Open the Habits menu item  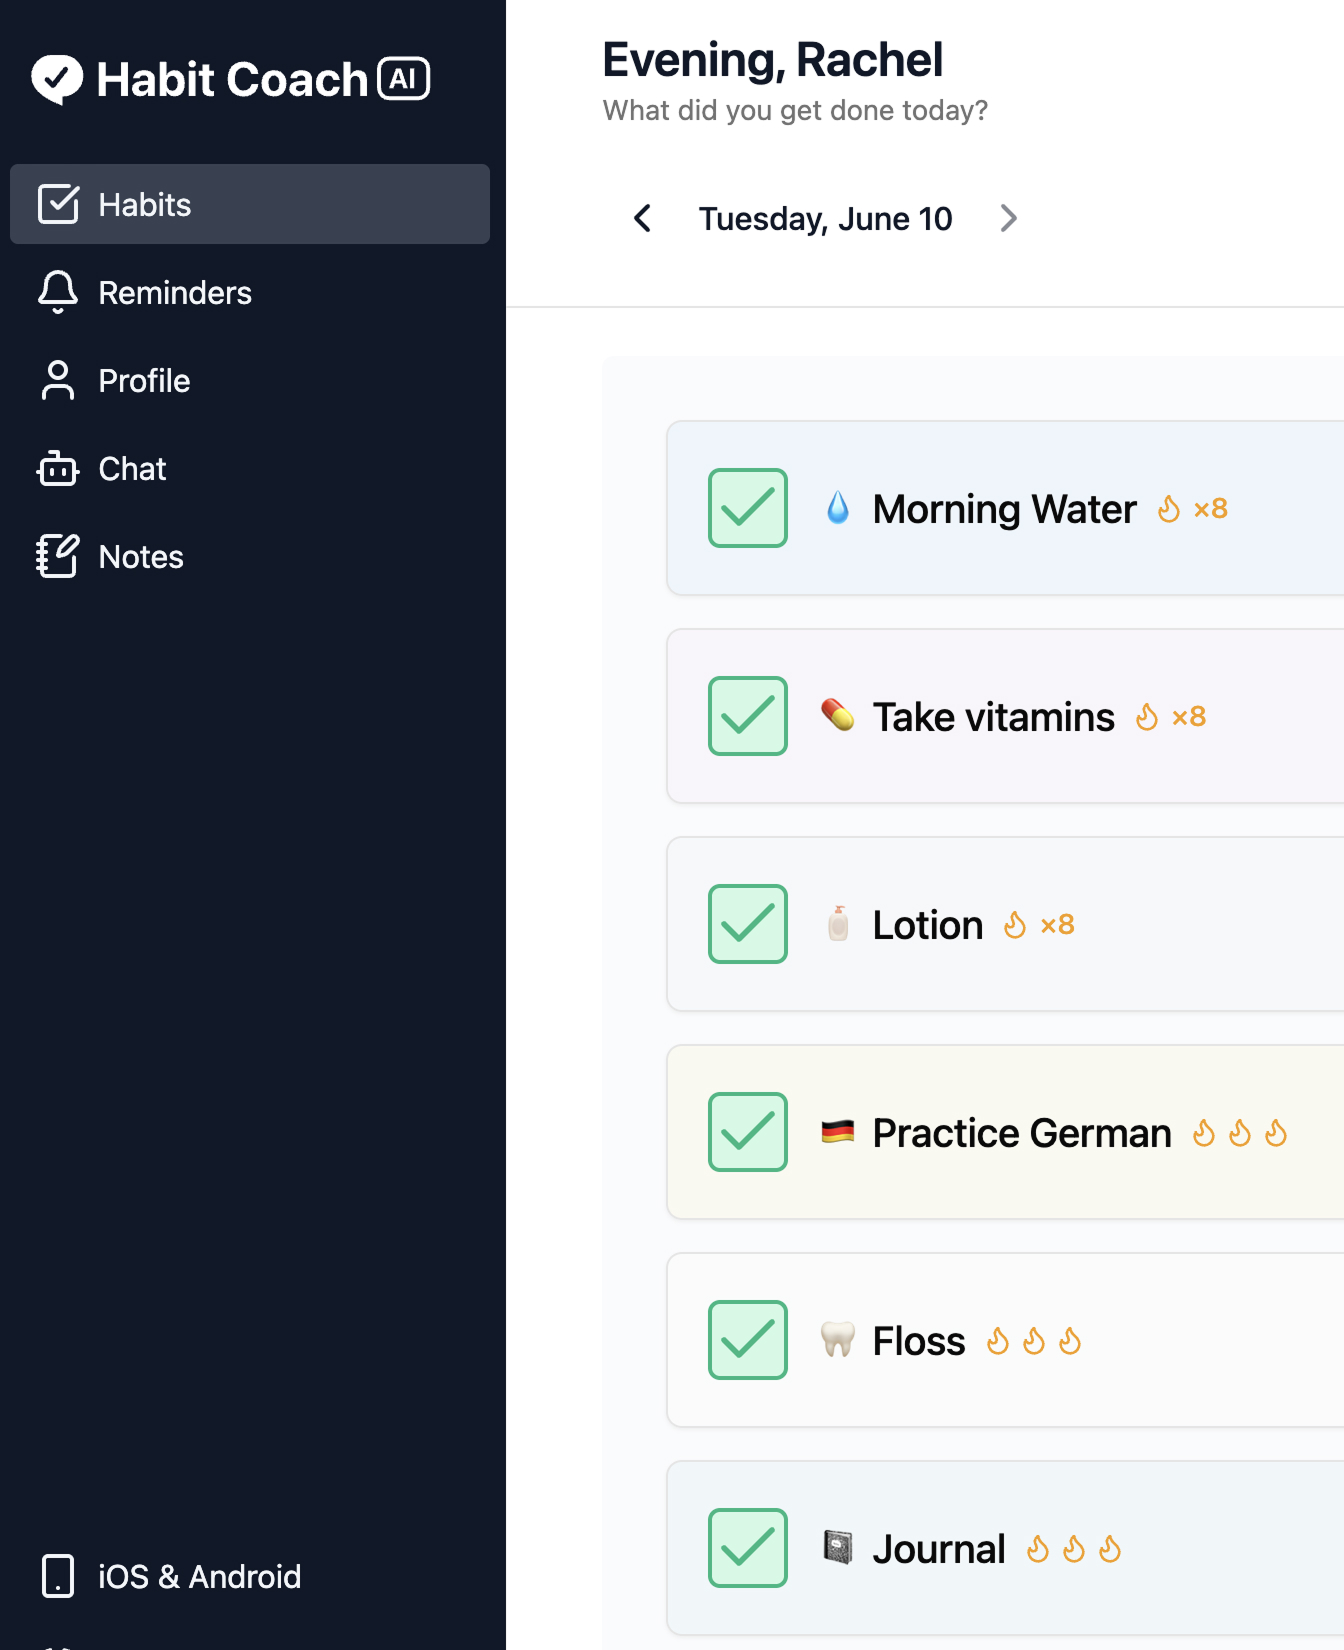click(250, 204)
